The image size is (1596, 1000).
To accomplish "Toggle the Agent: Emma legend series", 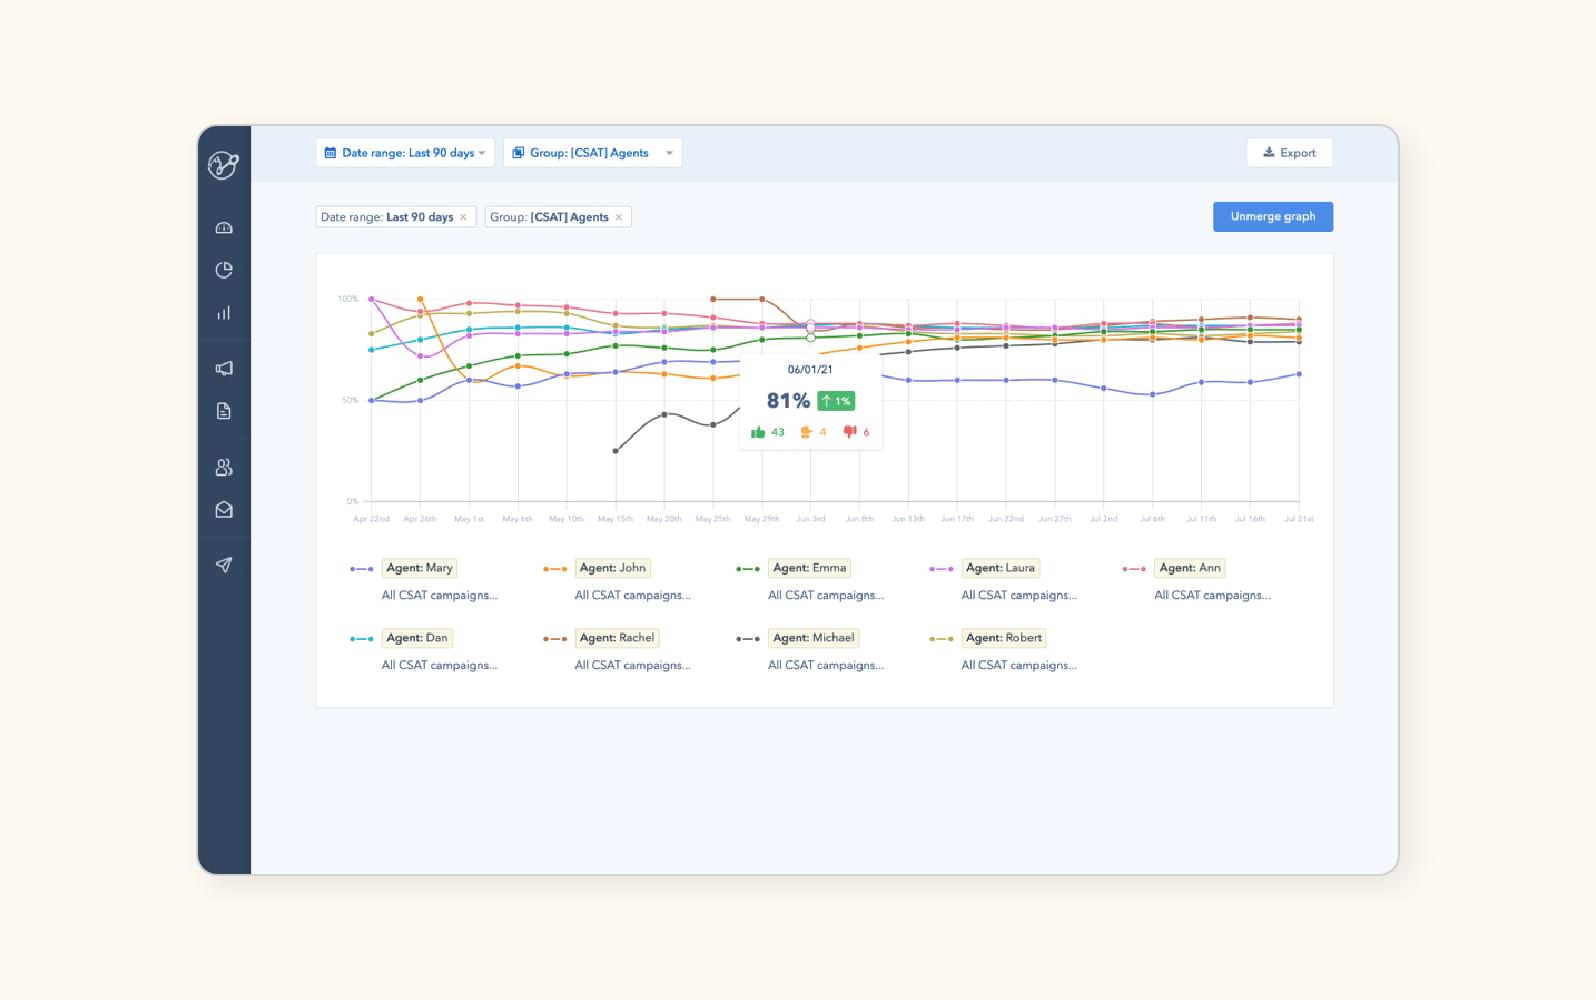I will (x=809, y=568).
